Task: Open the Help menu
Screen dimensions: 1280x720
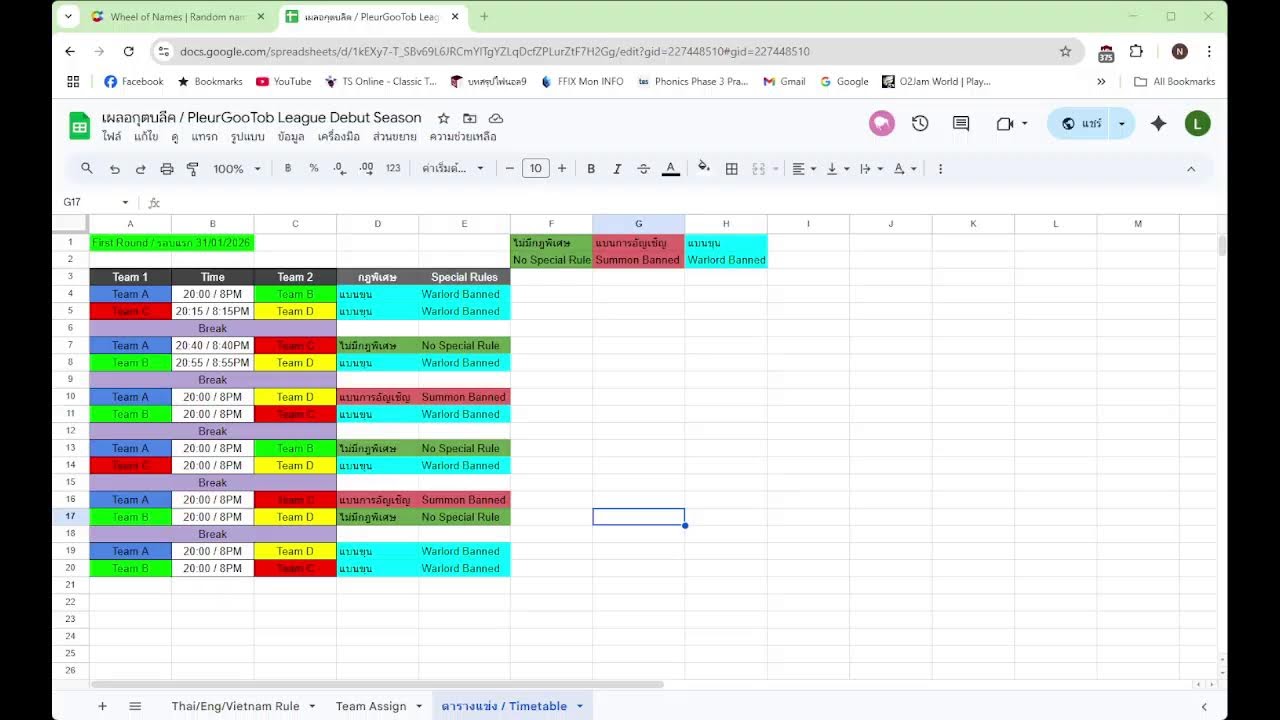Action: coord(463,137)
